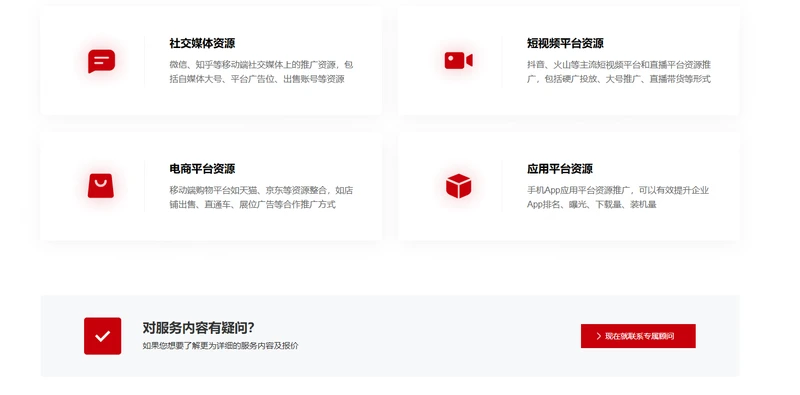The height and width of the screenshot is (395, 800).
Task: Open the 社交媒体资源 heading
Action: 202,43
